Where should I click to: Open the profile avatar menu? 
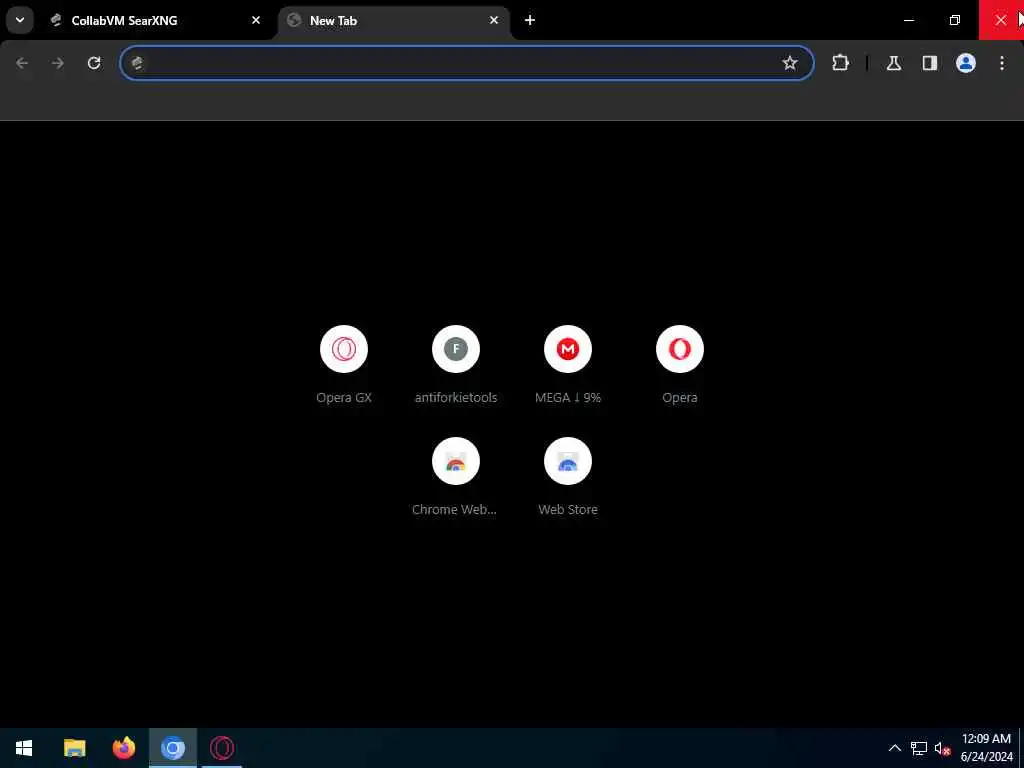tap(965, 63)
